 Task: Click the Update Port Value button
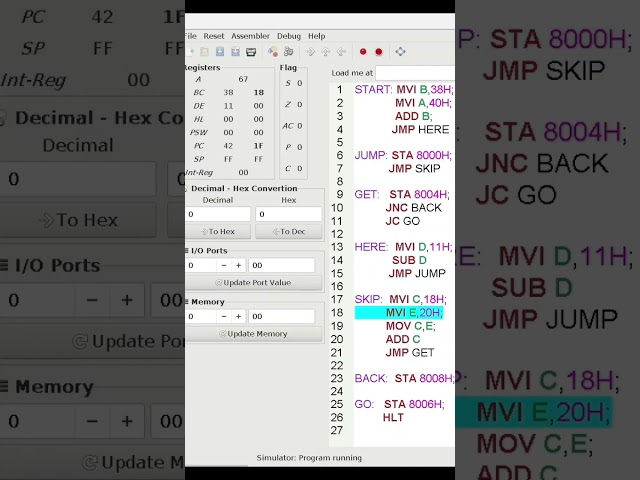pos(253,282)
